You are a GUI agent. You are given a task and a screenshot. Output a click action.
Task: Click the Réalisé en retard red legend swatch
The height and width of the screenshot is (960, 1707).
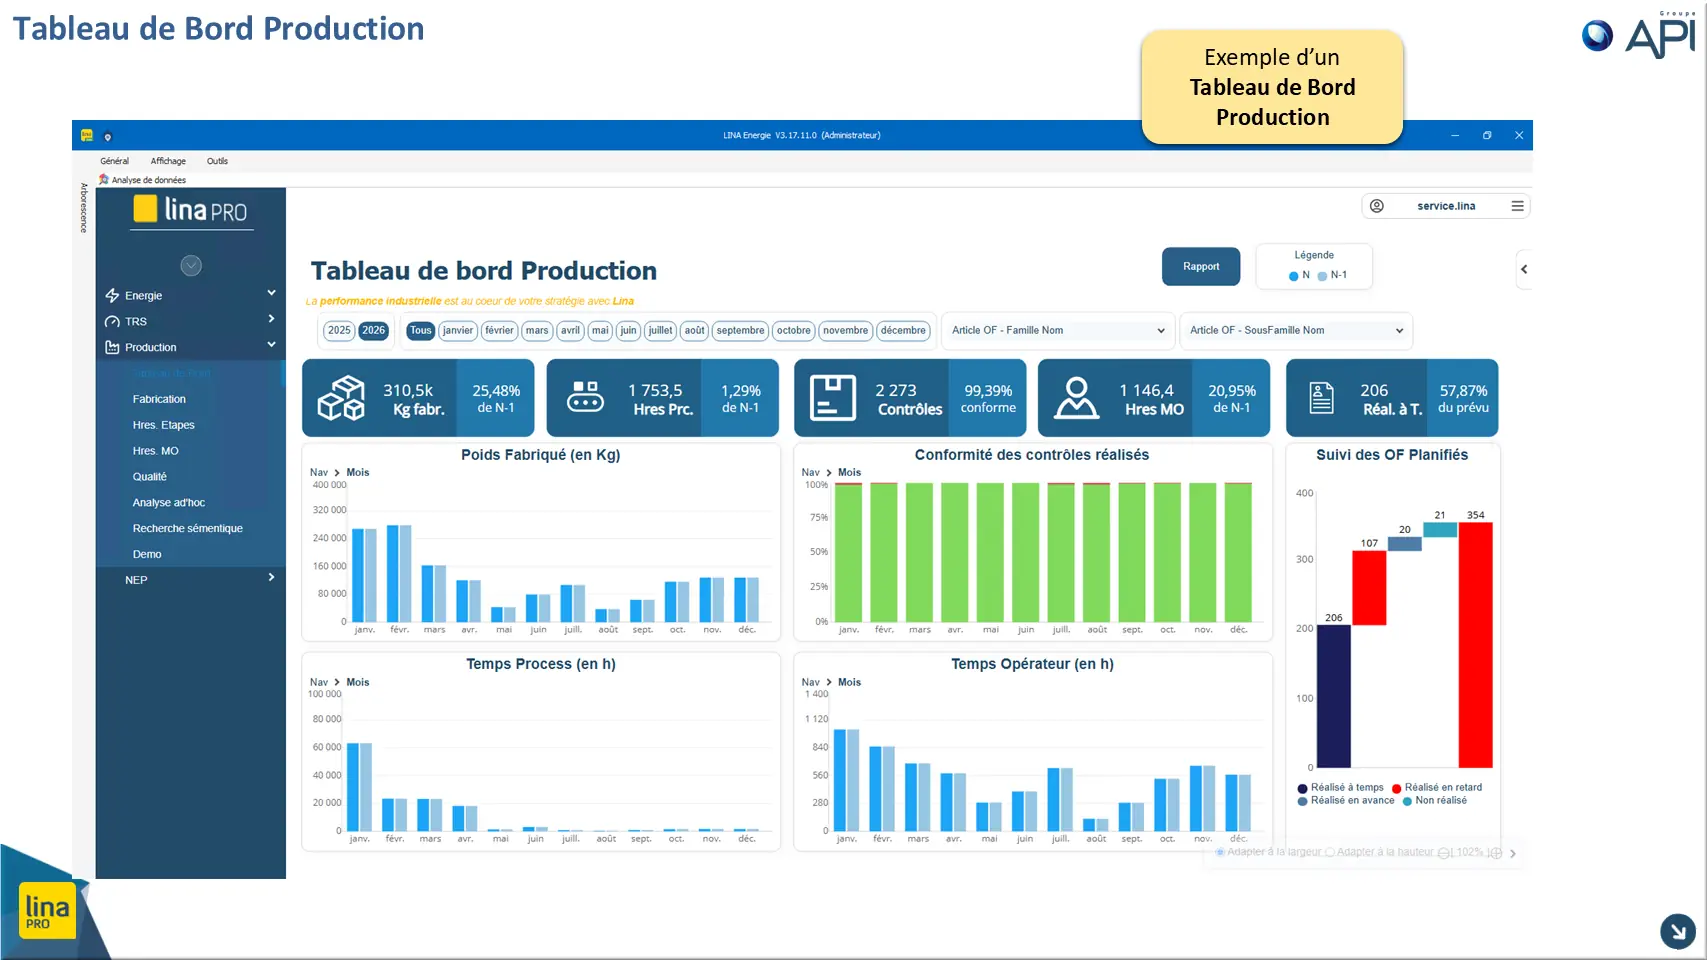[1397, 788]
